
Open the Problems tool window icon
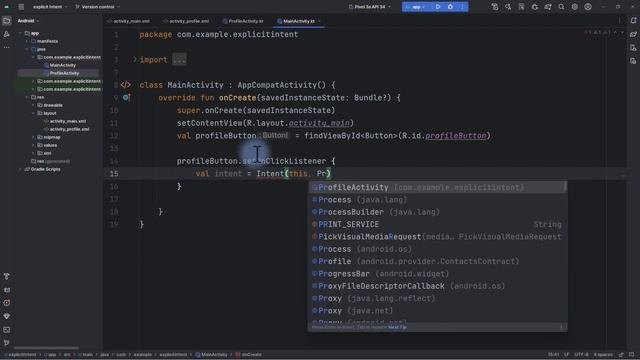(7, 303)
